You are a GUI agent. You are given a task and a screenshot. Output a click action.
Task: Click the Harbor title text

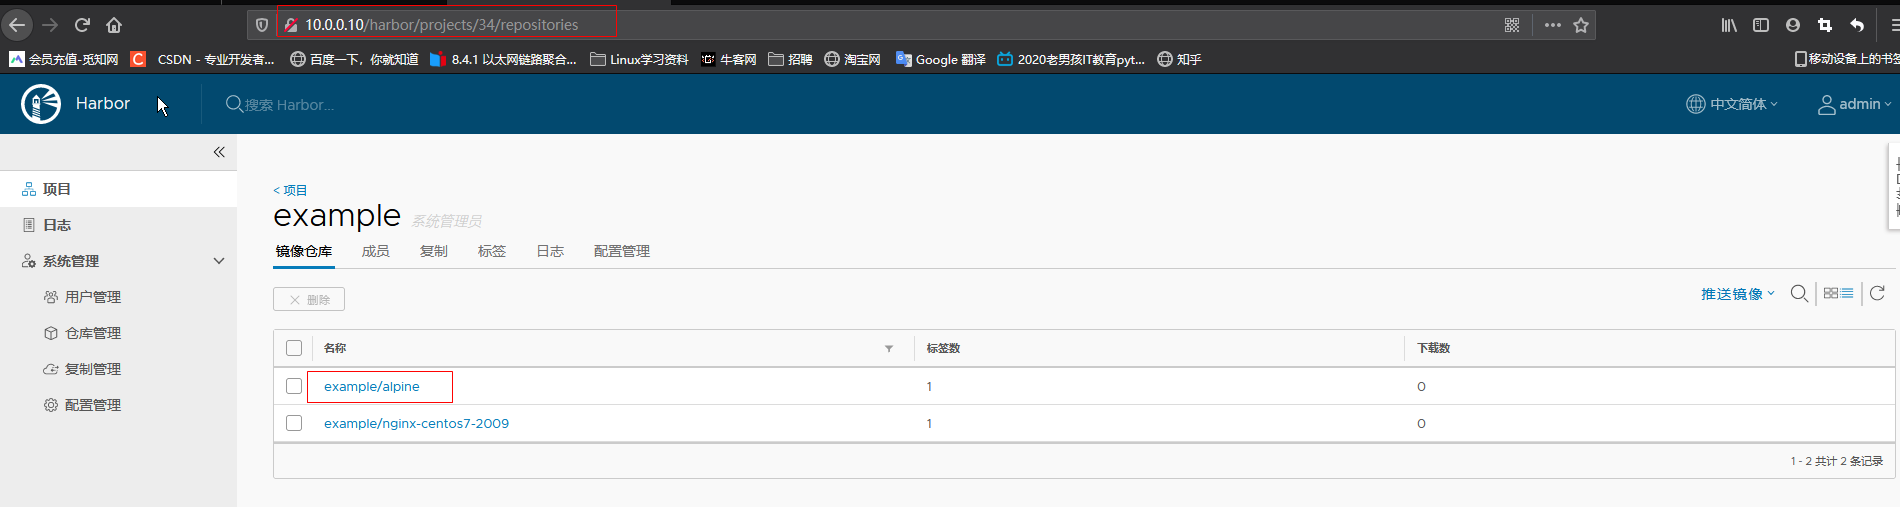coord(103,104)
